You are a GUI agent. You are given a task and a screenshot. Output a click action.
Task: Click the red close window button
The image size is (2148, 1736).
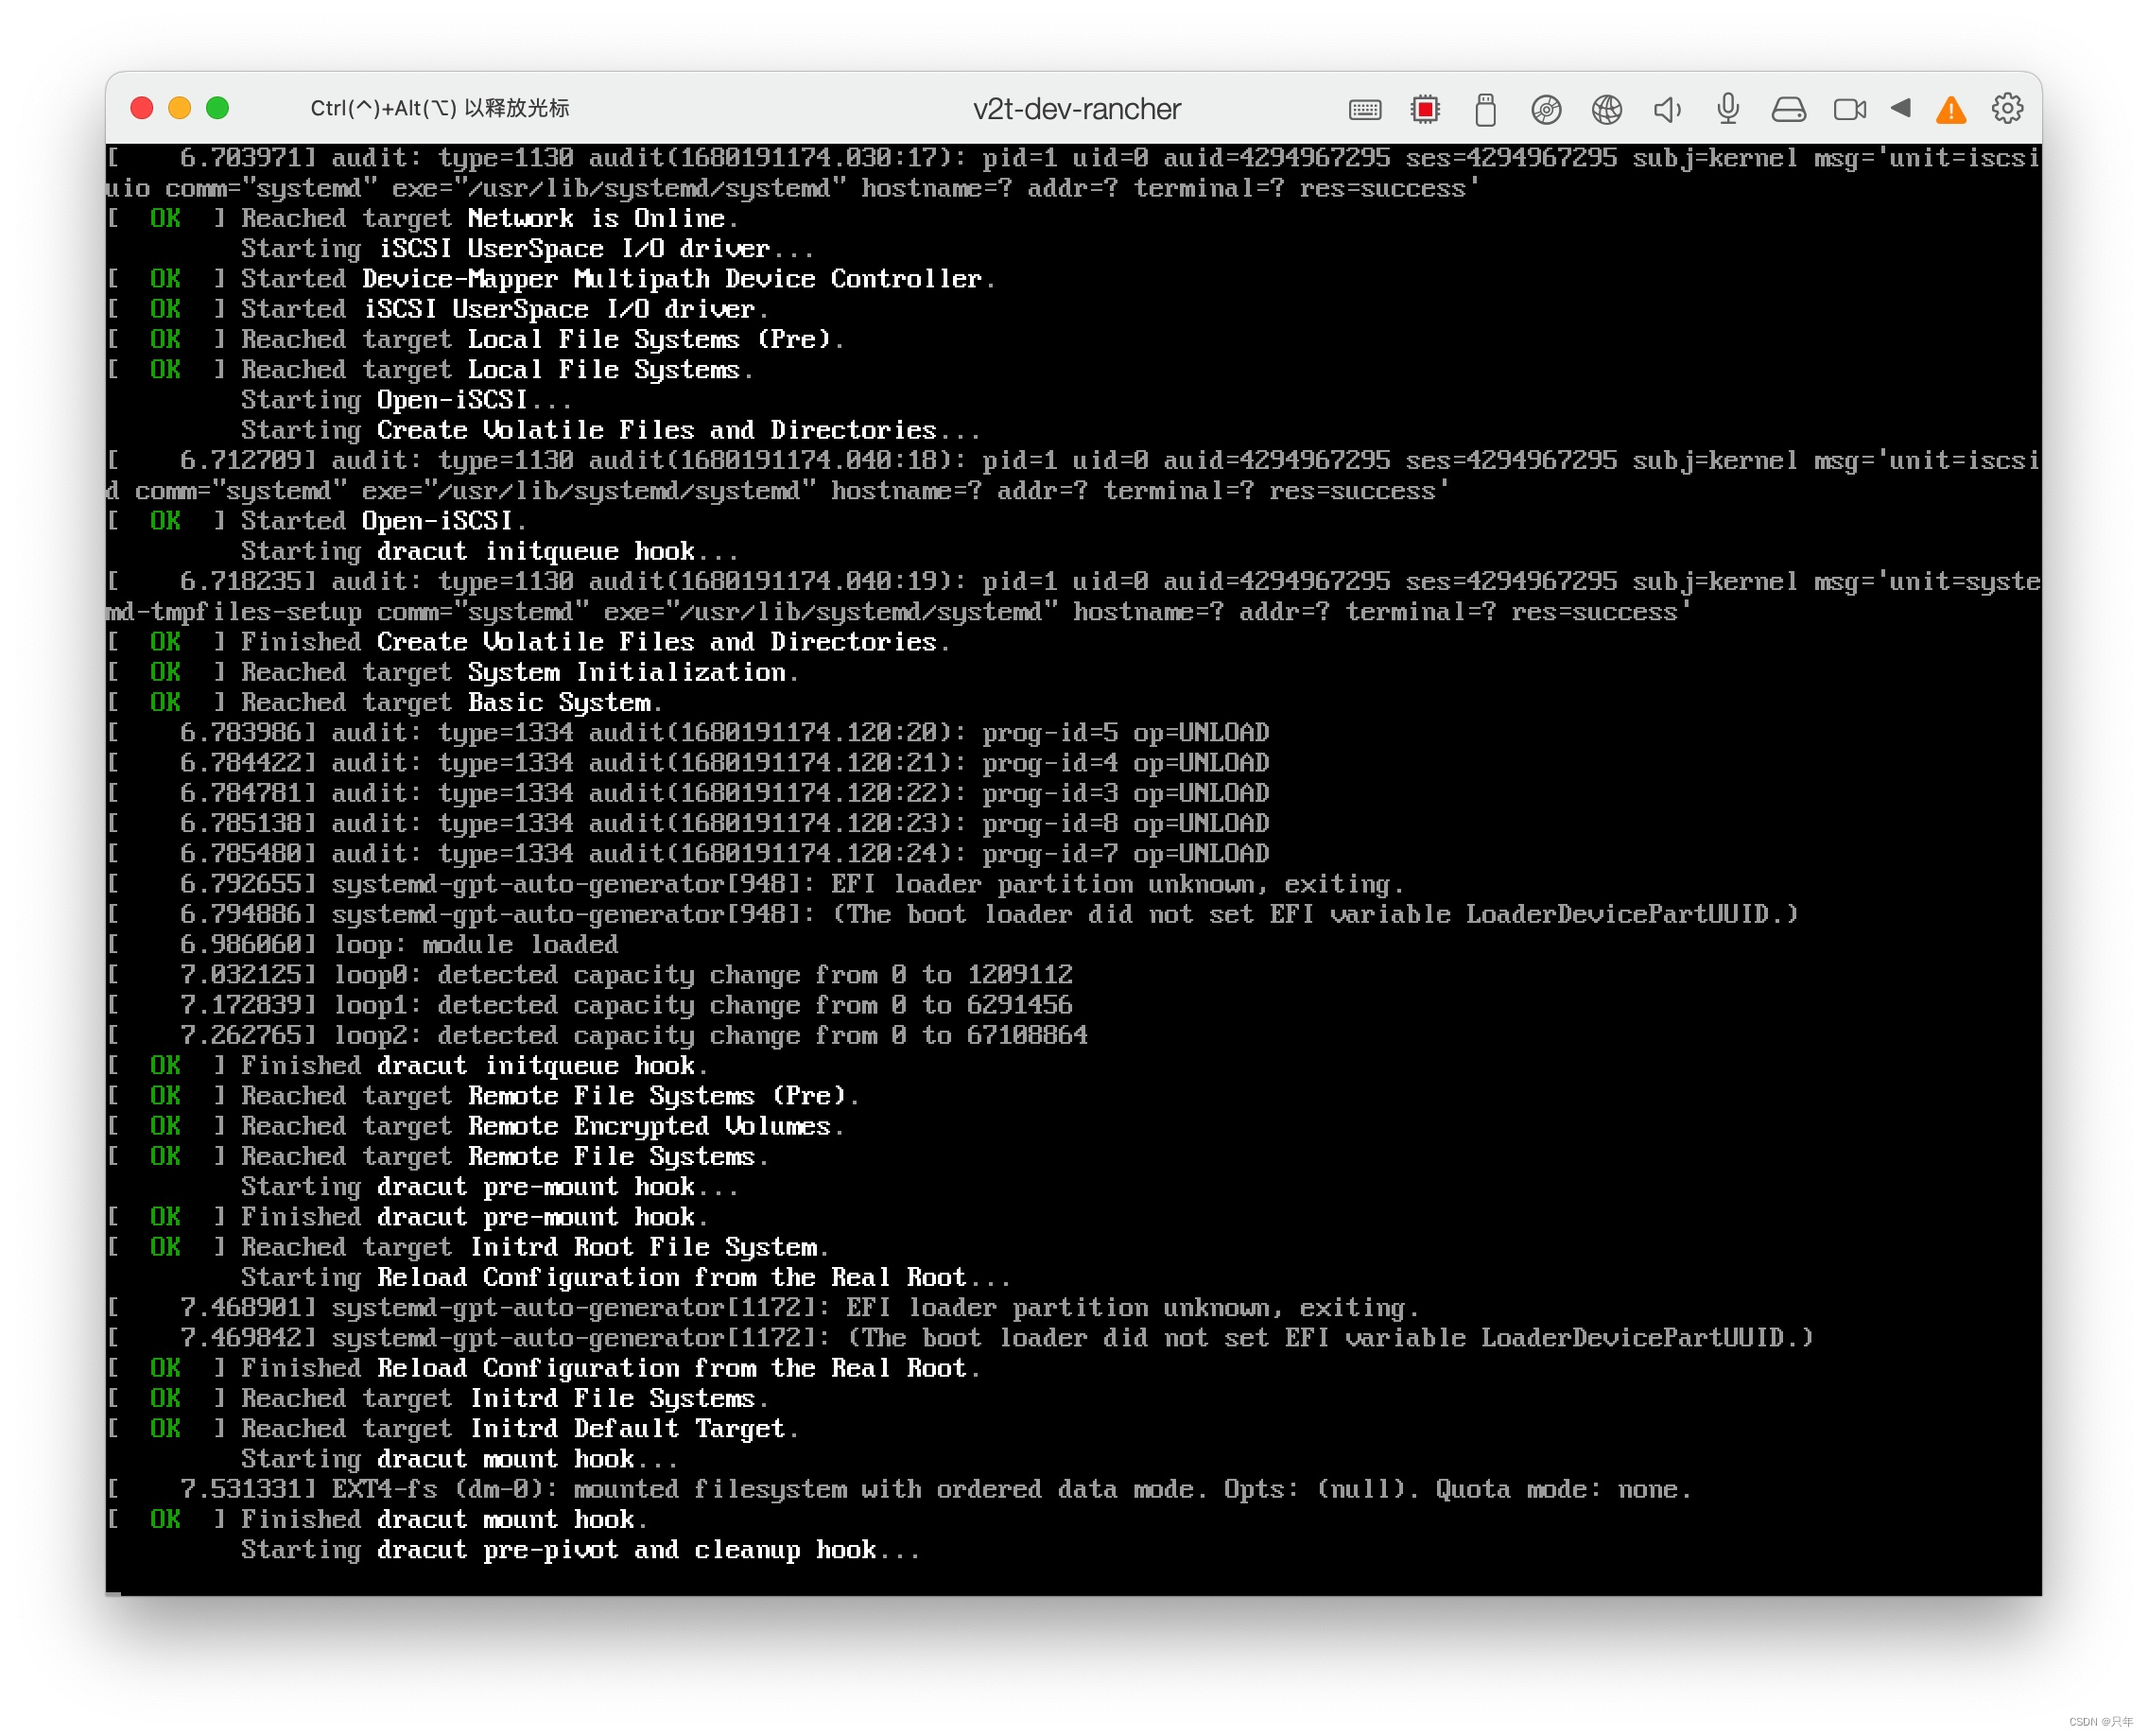pyautogui.click(x=142, y=108)
